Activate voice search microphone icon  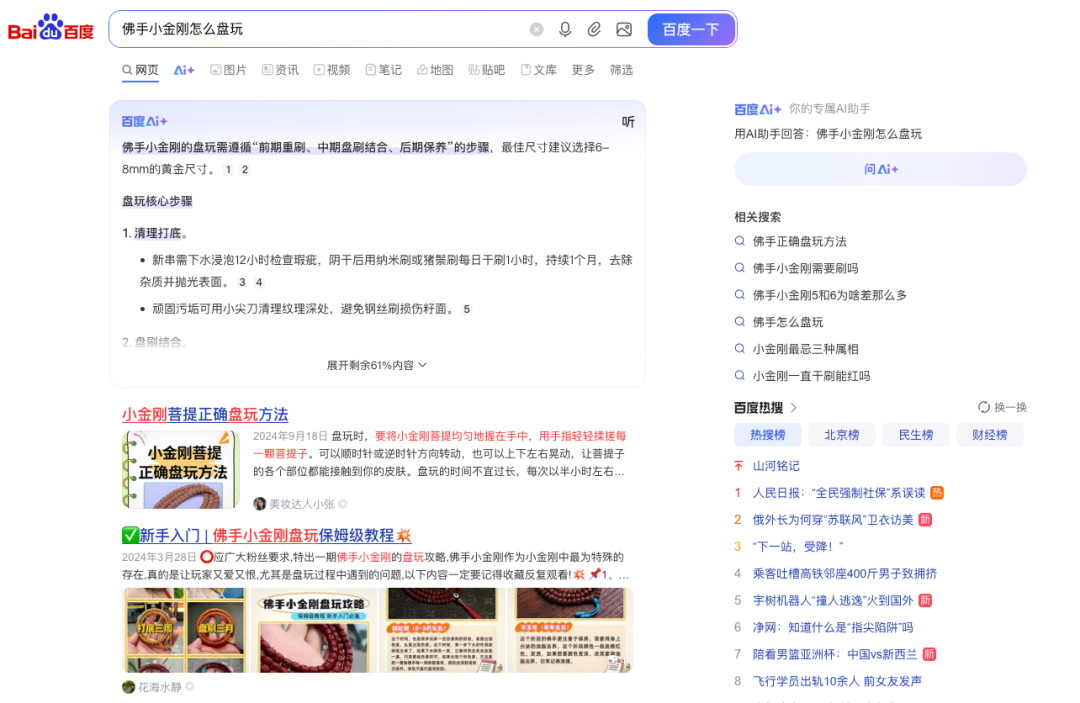(x=565, y=29)
